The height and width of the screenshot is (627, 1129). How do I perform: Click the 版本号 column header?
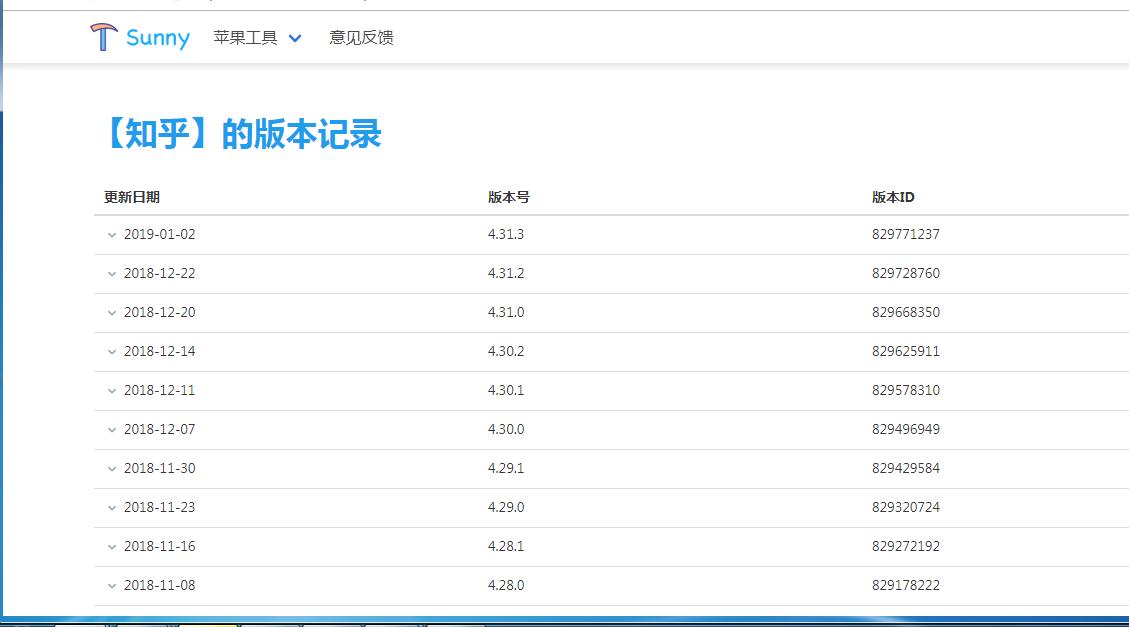[x=508, y=197]
